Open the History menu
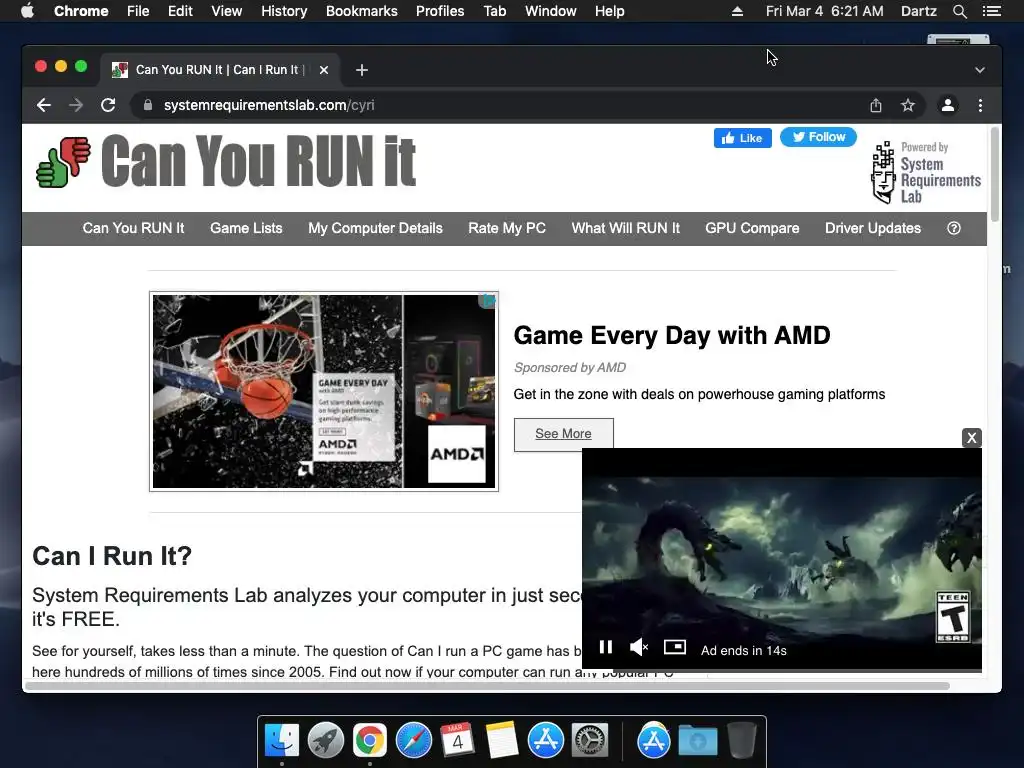Image resolution: width=1024 pixels, height=768 pixels. tap(284, 11)
